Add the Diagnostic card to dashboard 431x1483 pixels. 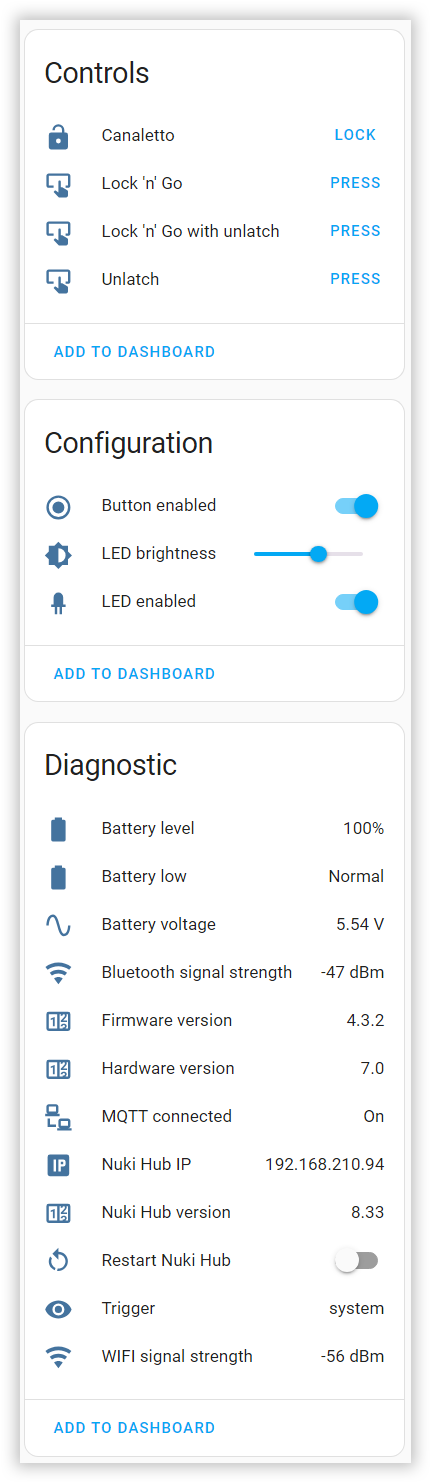pyautogui.click(x=134, y=1428)
